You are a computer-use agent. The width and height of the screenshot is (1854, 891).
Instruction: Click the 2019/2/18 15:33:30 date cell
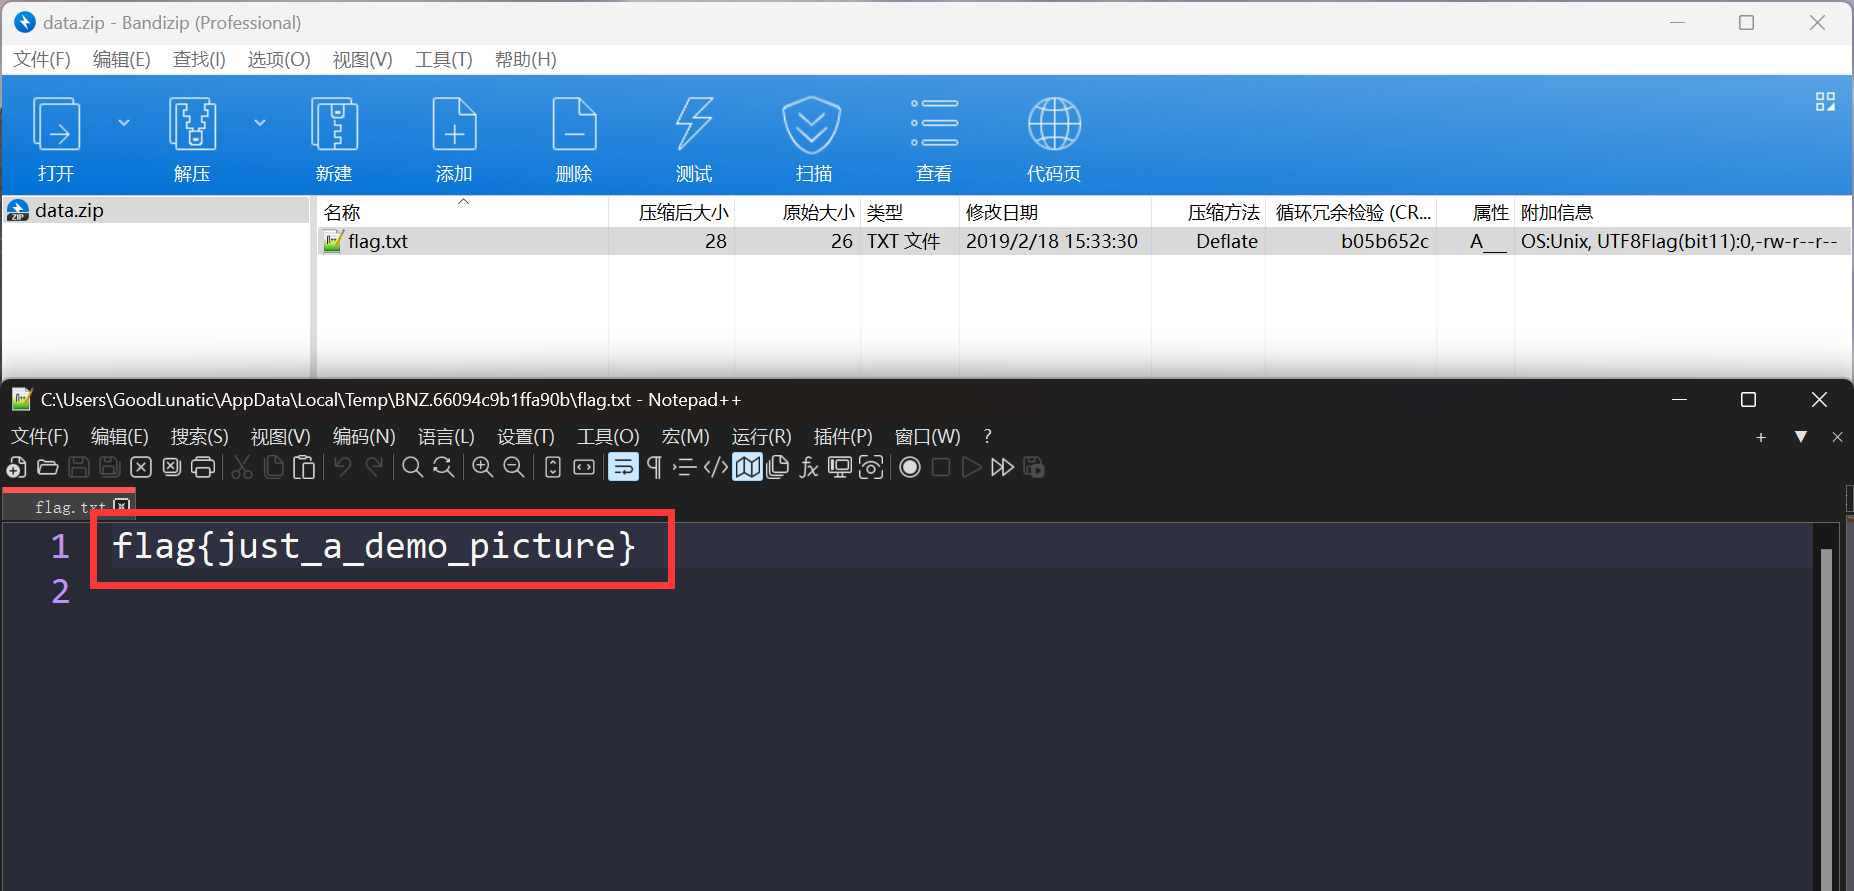[1051, 241]
